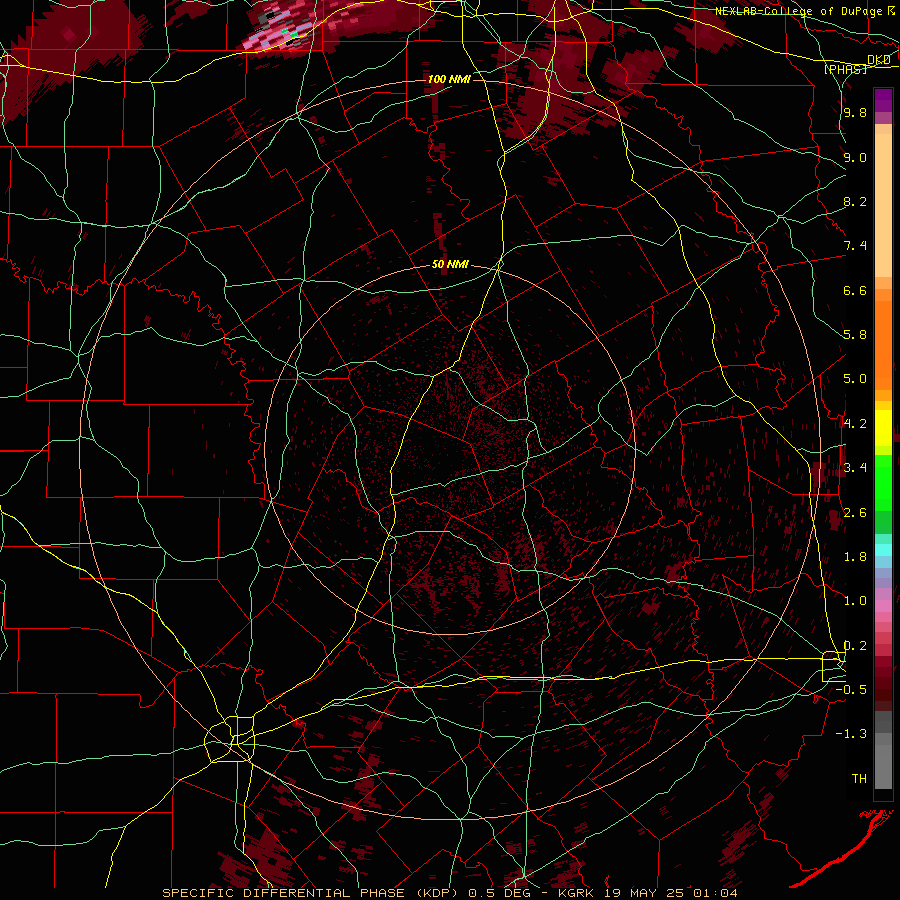The width and height of the screenshot is (900, 900).
Task: Click the bright green color bar segment
Action: 883,482
